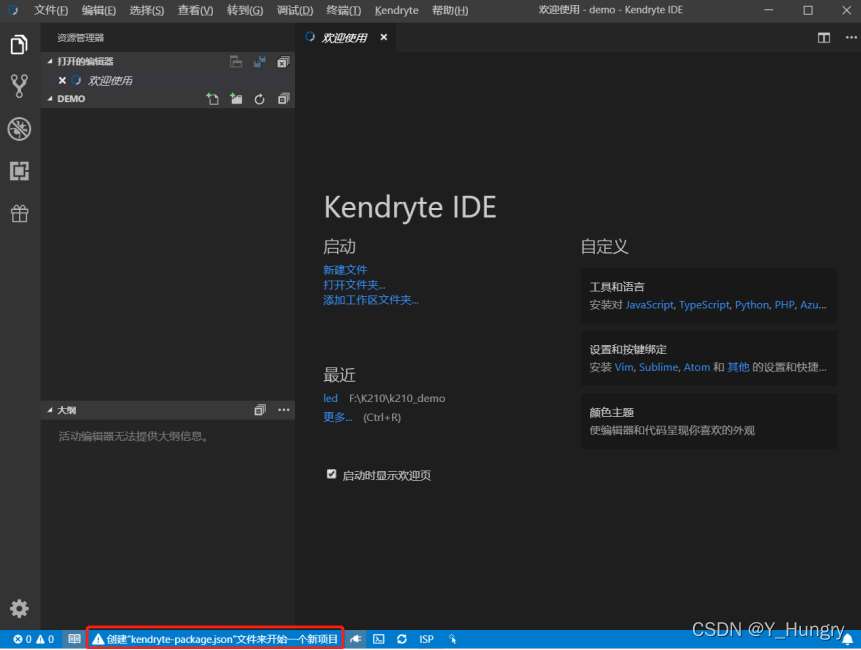Click the serial port plug icon
Screen dimensions: 861x650
coord(355,639)
